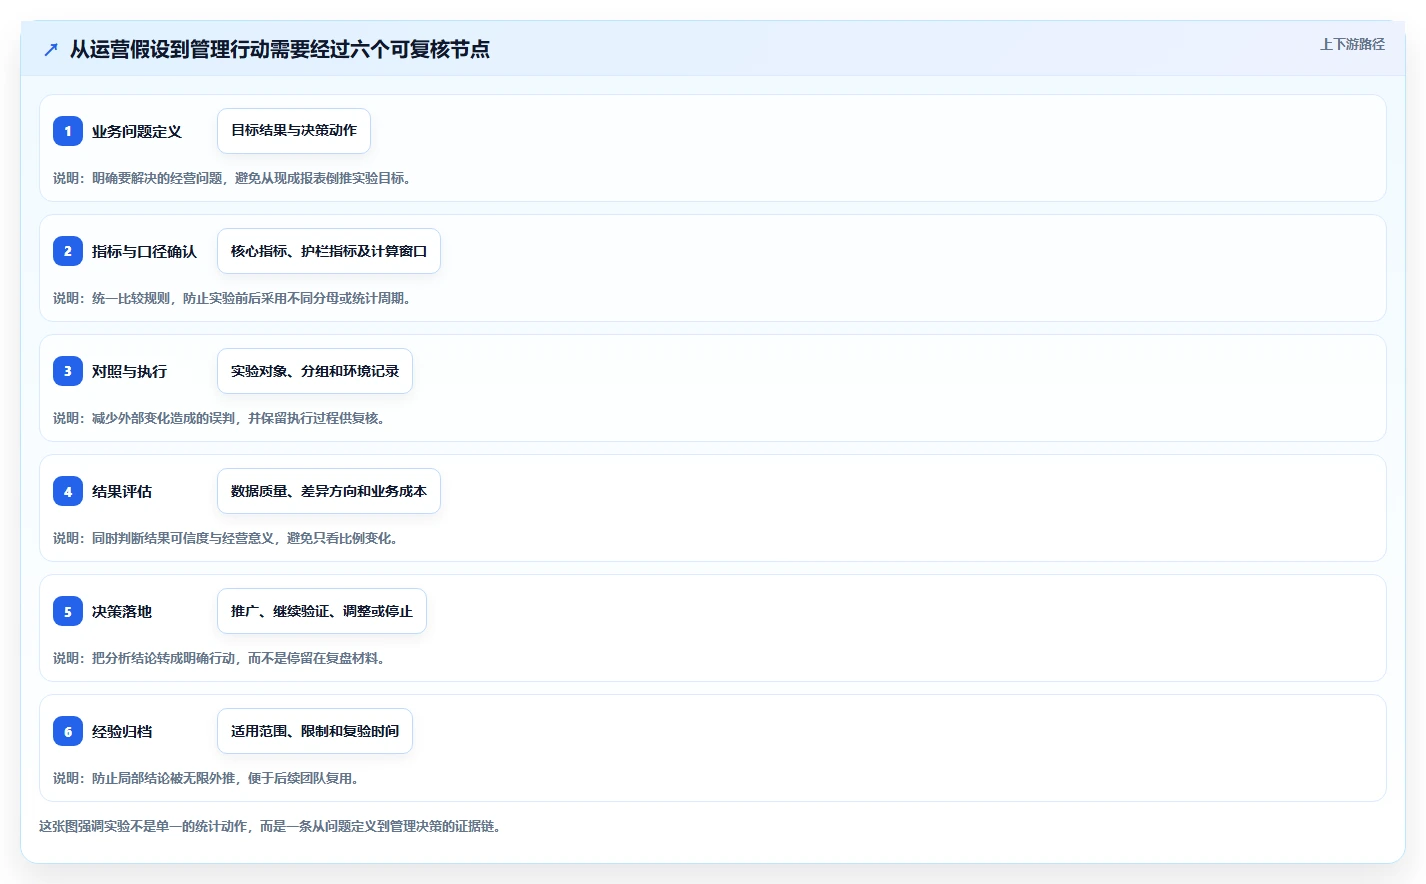Select the 目标结果与决策动作 chip

pyautogui.click(x=294, y=131)
